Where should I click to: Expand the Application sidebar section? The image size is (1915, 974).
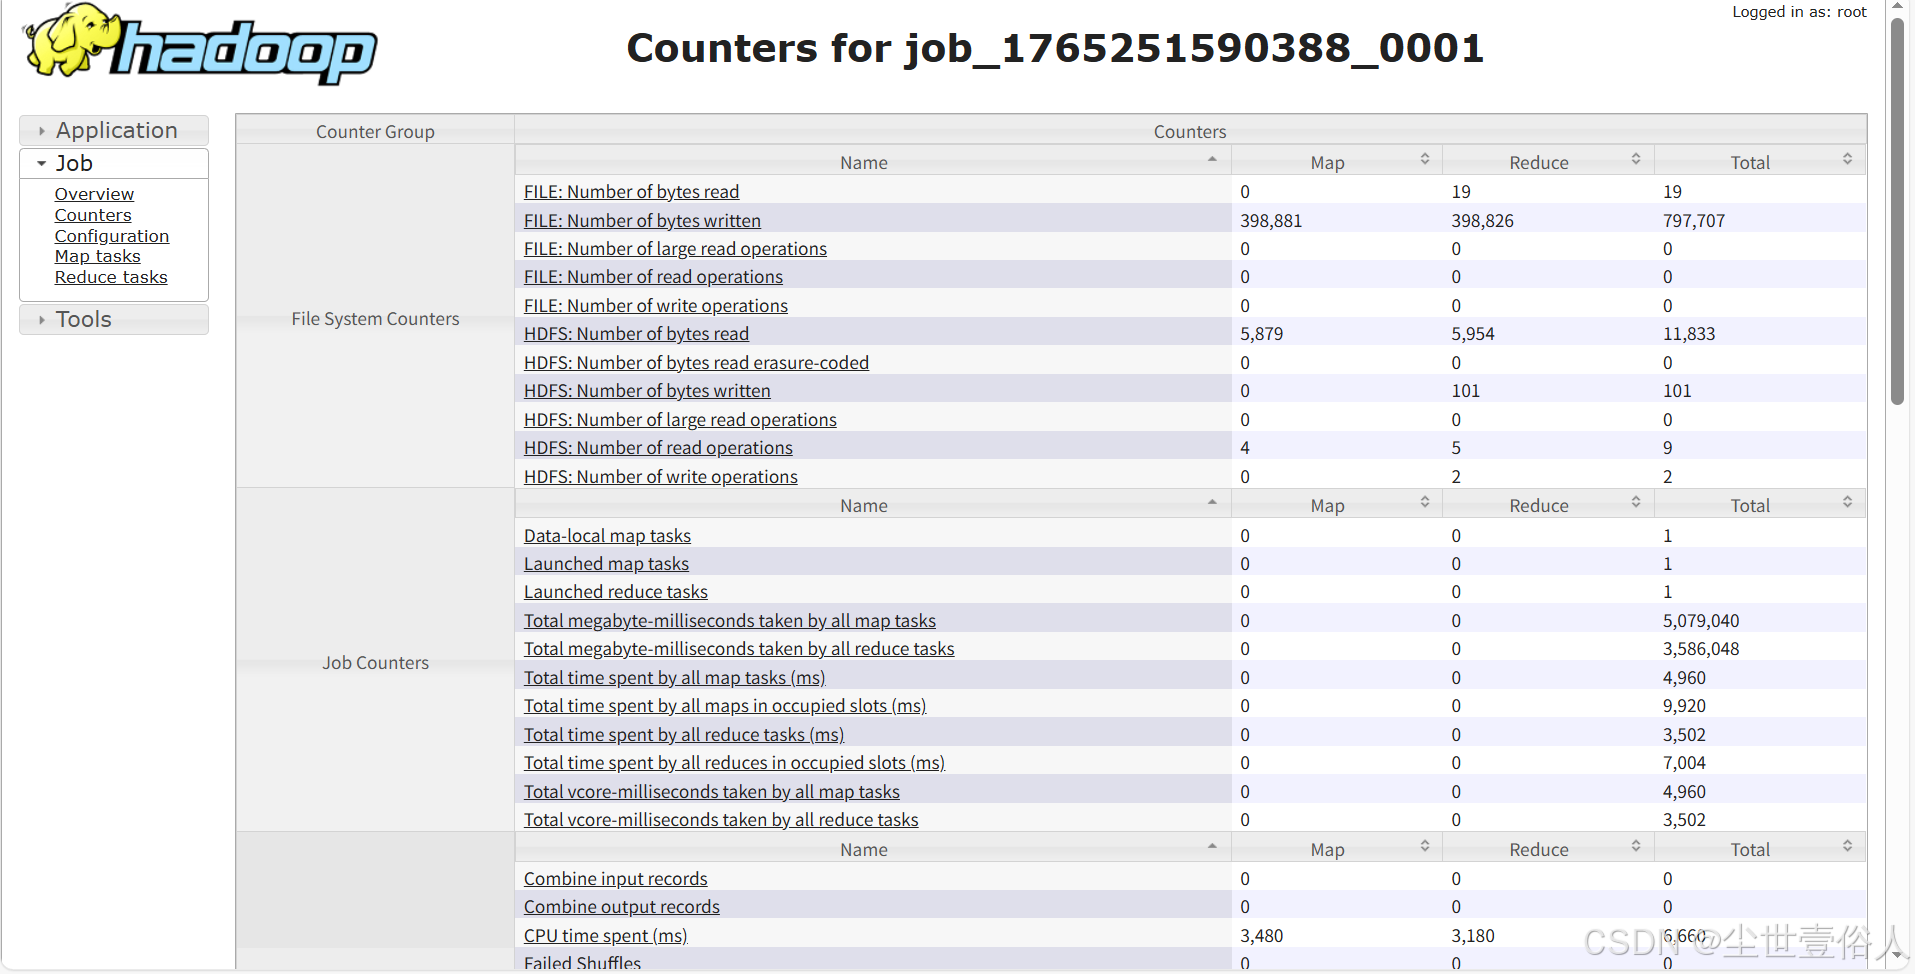click(x=114, y=130)
